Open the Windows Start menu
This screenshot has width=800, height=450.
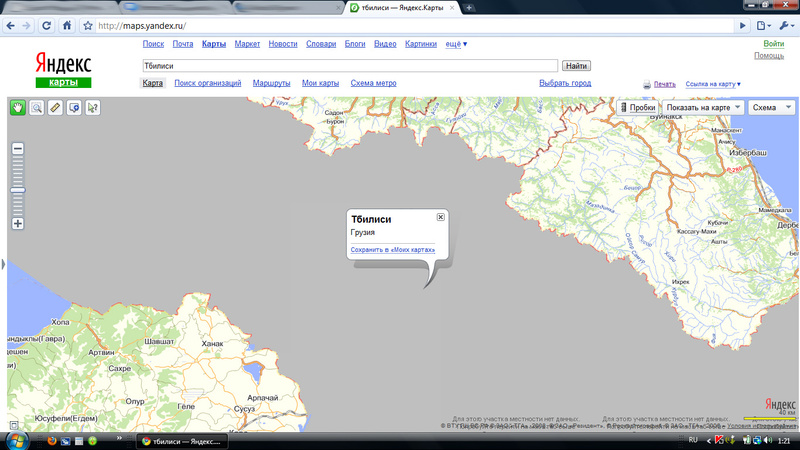[15, 440]
